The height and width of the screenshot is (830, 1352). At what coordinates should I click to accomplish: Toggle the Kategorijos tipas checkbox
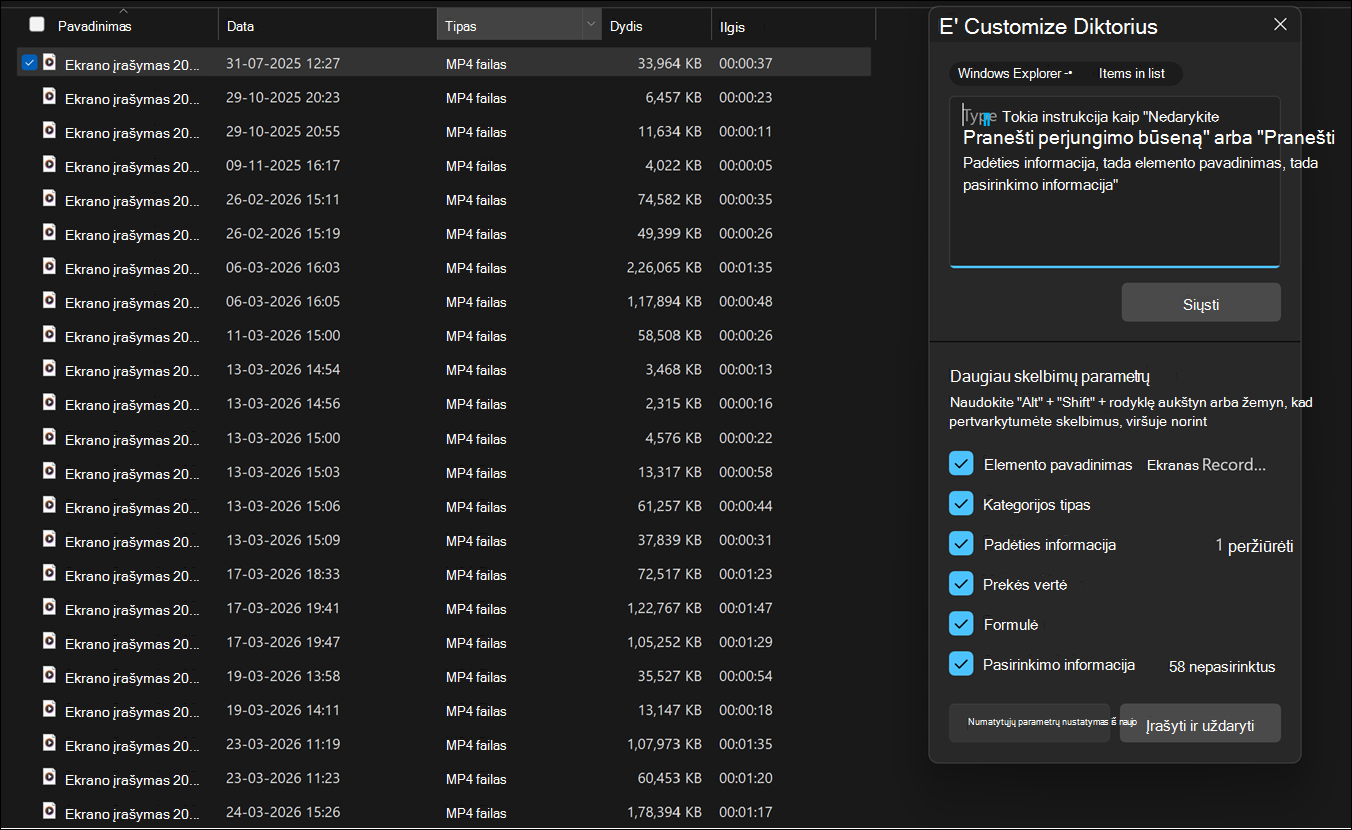coord(961,504)
